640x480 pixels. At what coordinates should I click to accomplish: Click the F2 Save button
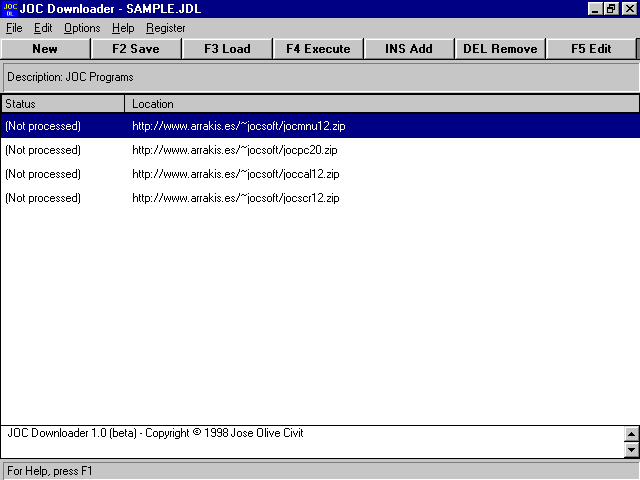click(x=136, y=48)
